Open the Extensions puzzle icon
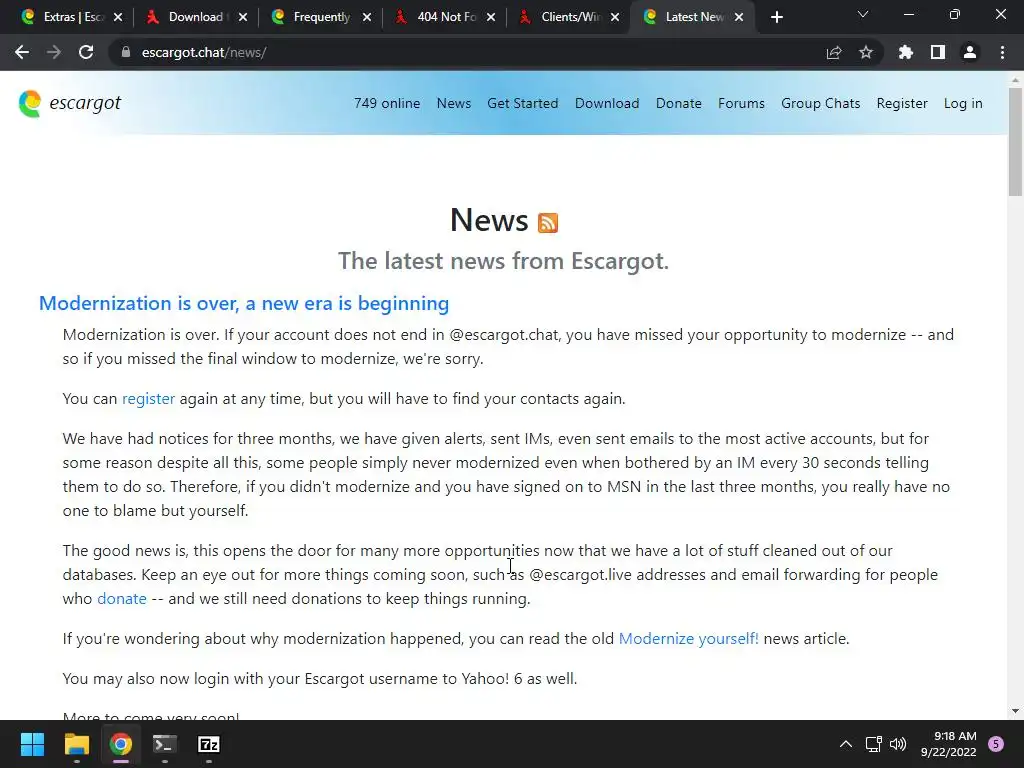The height and width of the screenshot is (768, 1024). click(x=906, y=52)
